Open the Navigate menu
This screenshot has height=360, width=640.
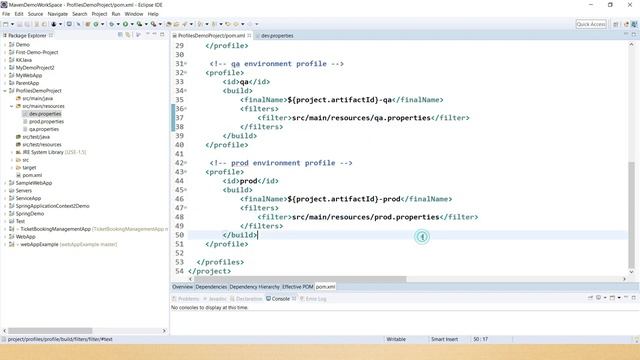[58, 14]
